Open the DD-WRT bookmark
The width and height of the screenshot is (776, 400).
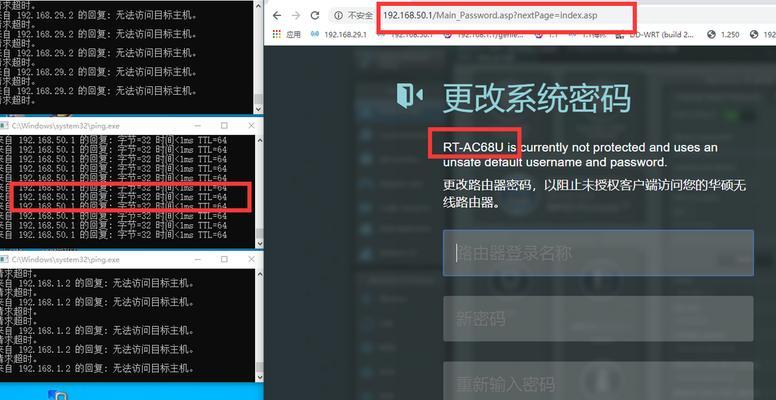tap(656, 35)
